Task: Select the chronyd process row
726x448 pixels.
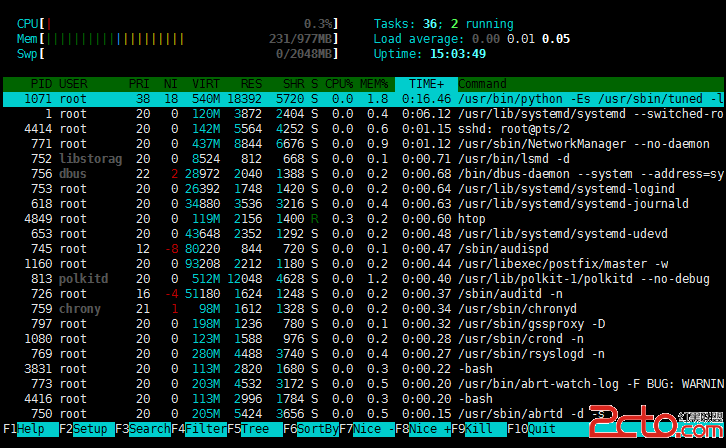Action: (363, 309)
